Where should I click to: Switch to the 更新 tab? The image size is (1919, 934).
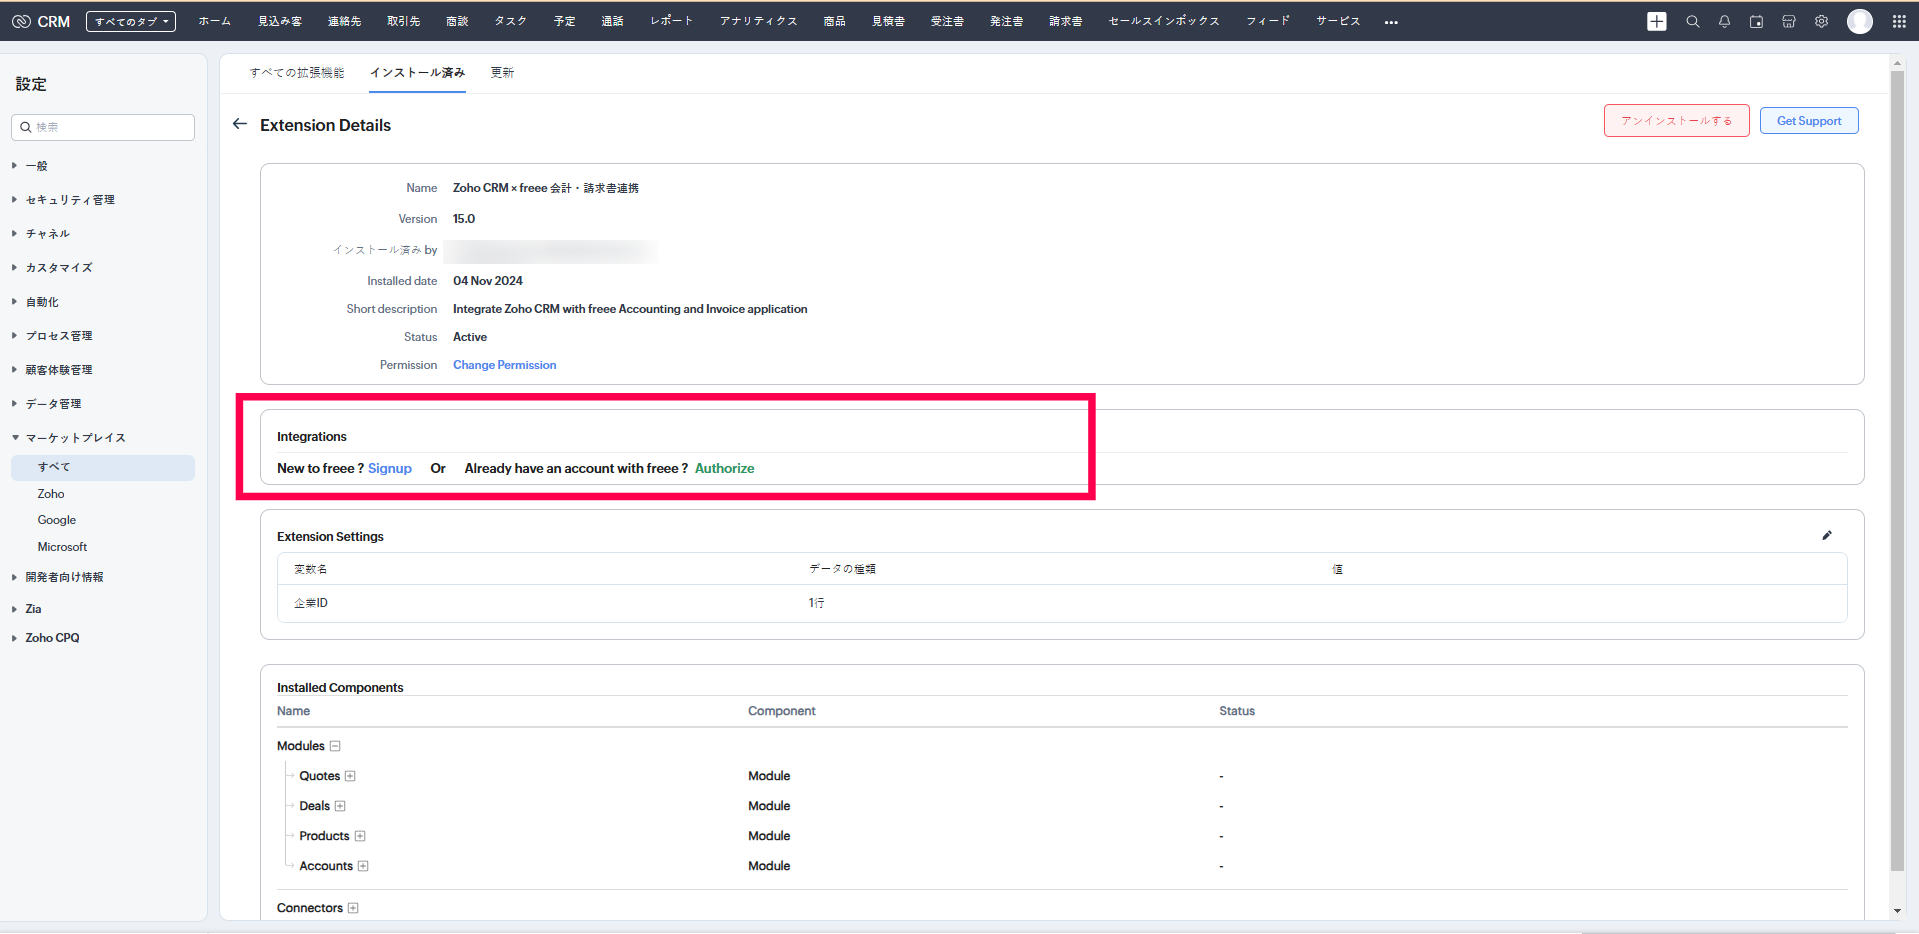502,73
